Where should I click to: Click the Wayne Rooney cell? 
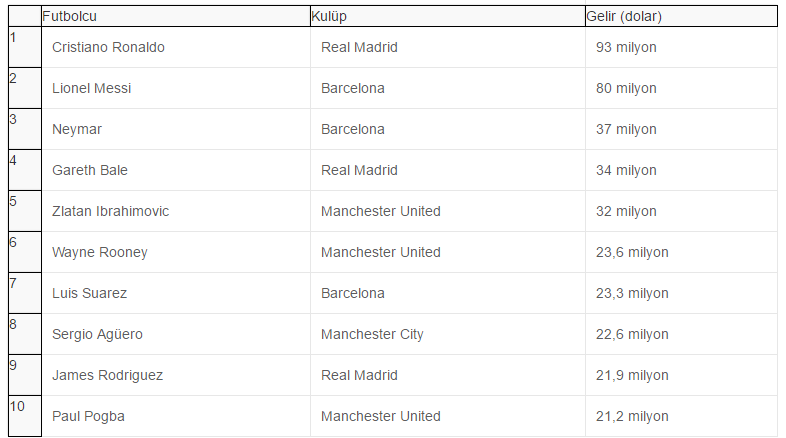click(x=176, y=252)
